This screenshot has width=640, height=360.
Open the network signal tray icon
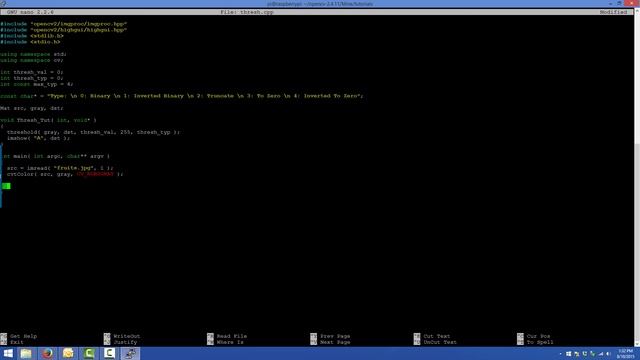[x=601, y=354]
